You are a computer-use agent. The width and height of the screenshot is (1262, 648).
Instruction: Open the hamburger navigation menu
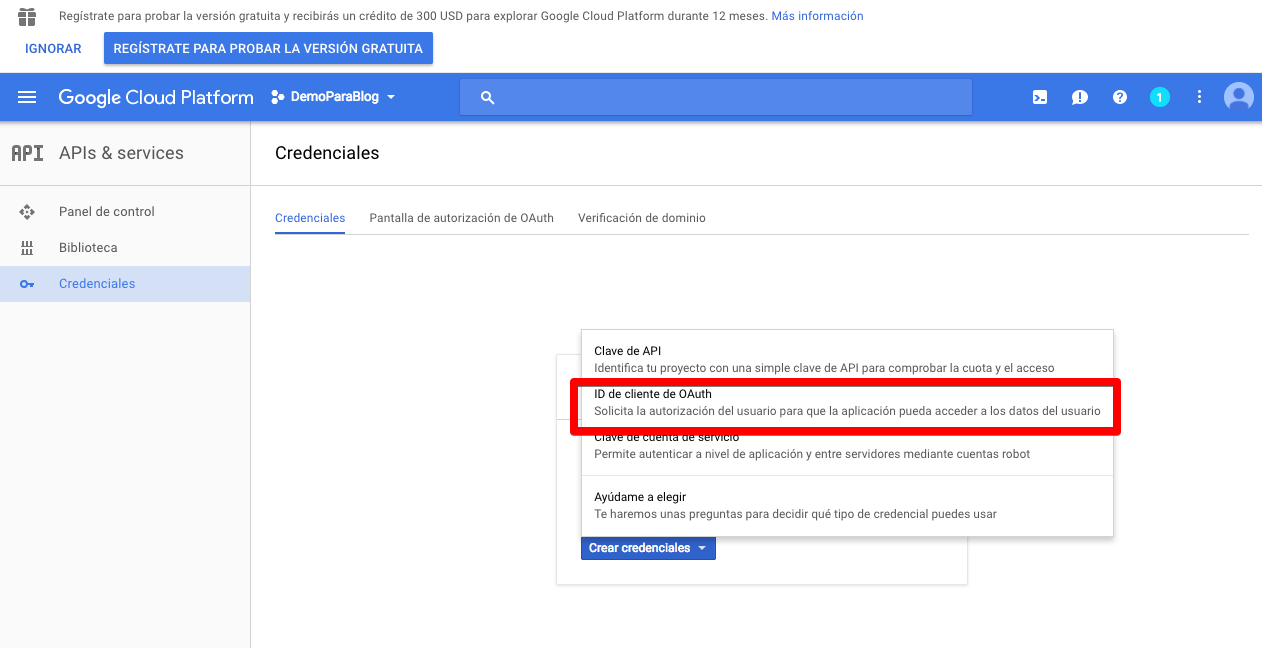pos(27,97)
